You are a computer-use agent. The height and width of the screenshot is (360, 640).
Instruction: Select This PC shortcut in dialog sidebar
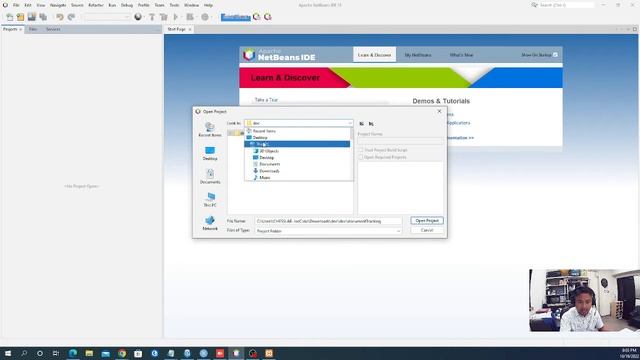point(210,200)
